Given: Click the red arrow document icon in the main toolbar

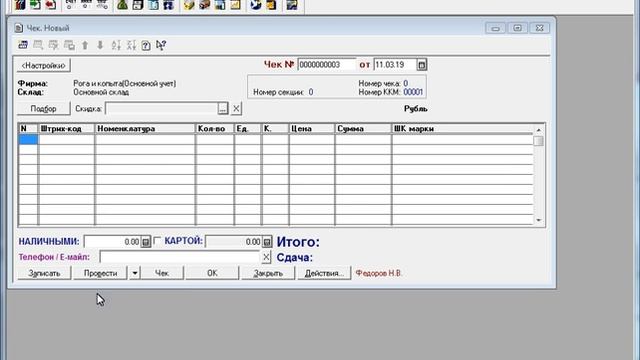Looking at the screenshot, I should tap(50, 5).
